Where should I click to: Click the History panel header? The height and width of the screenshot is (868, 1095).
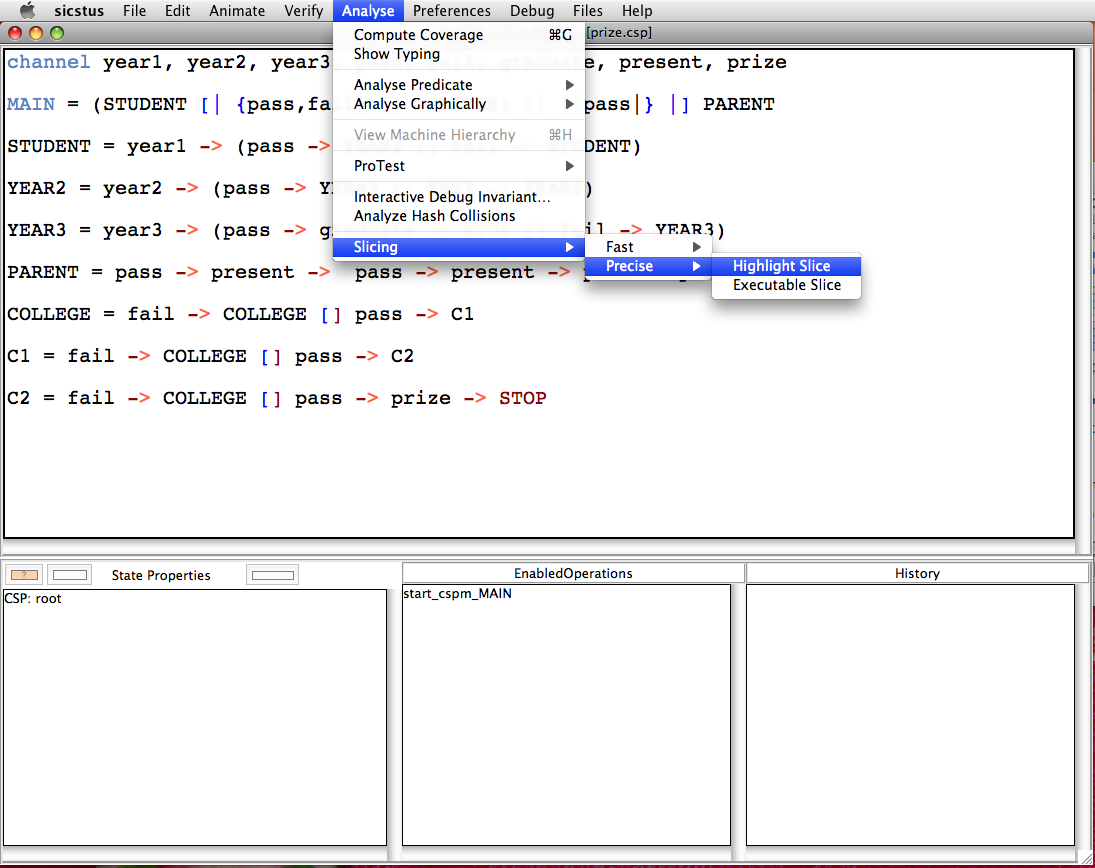click(917, 574)
